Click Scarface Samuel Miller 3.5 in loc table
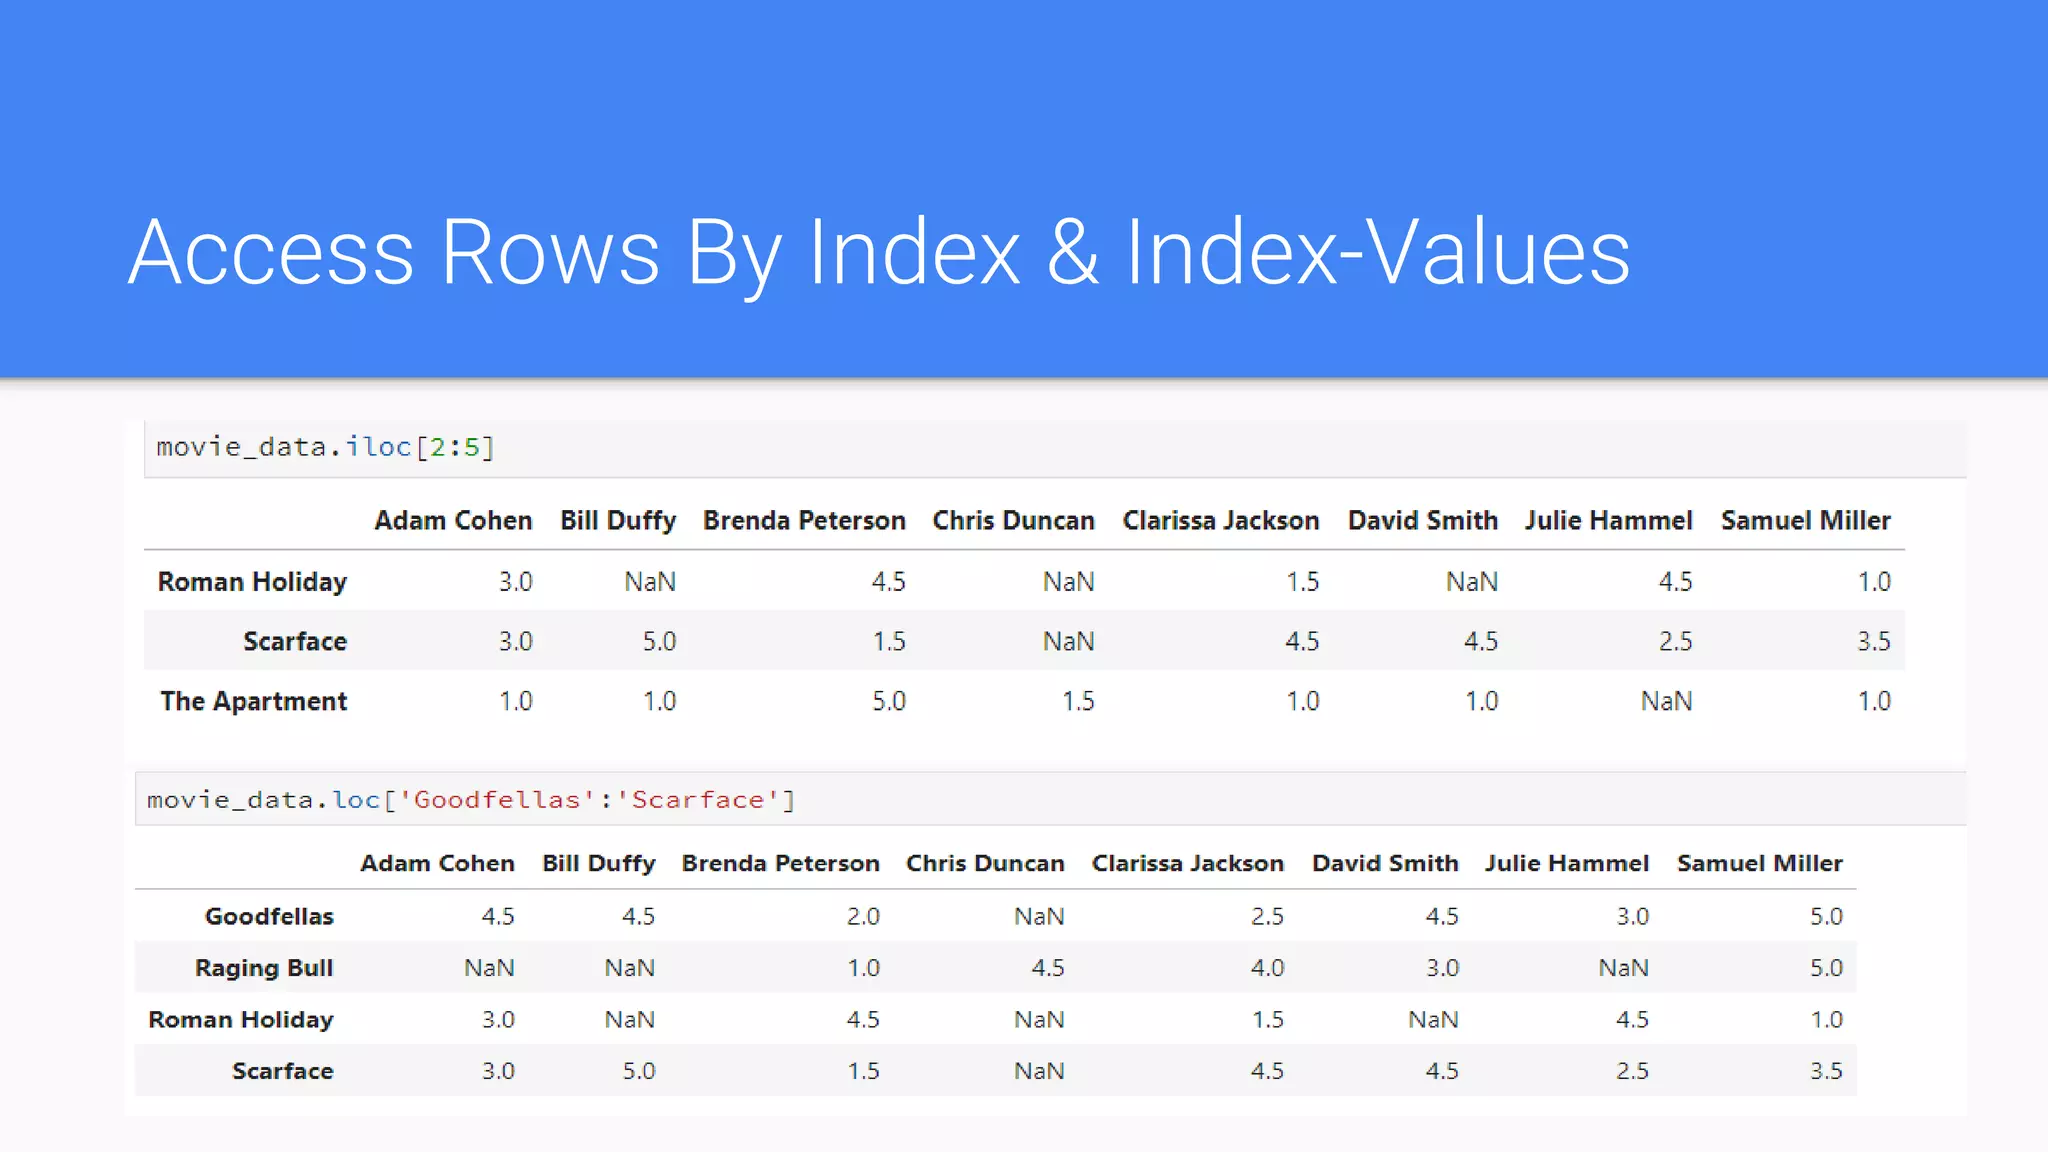2048x1152 pixels. [x=1827, y=1071]
